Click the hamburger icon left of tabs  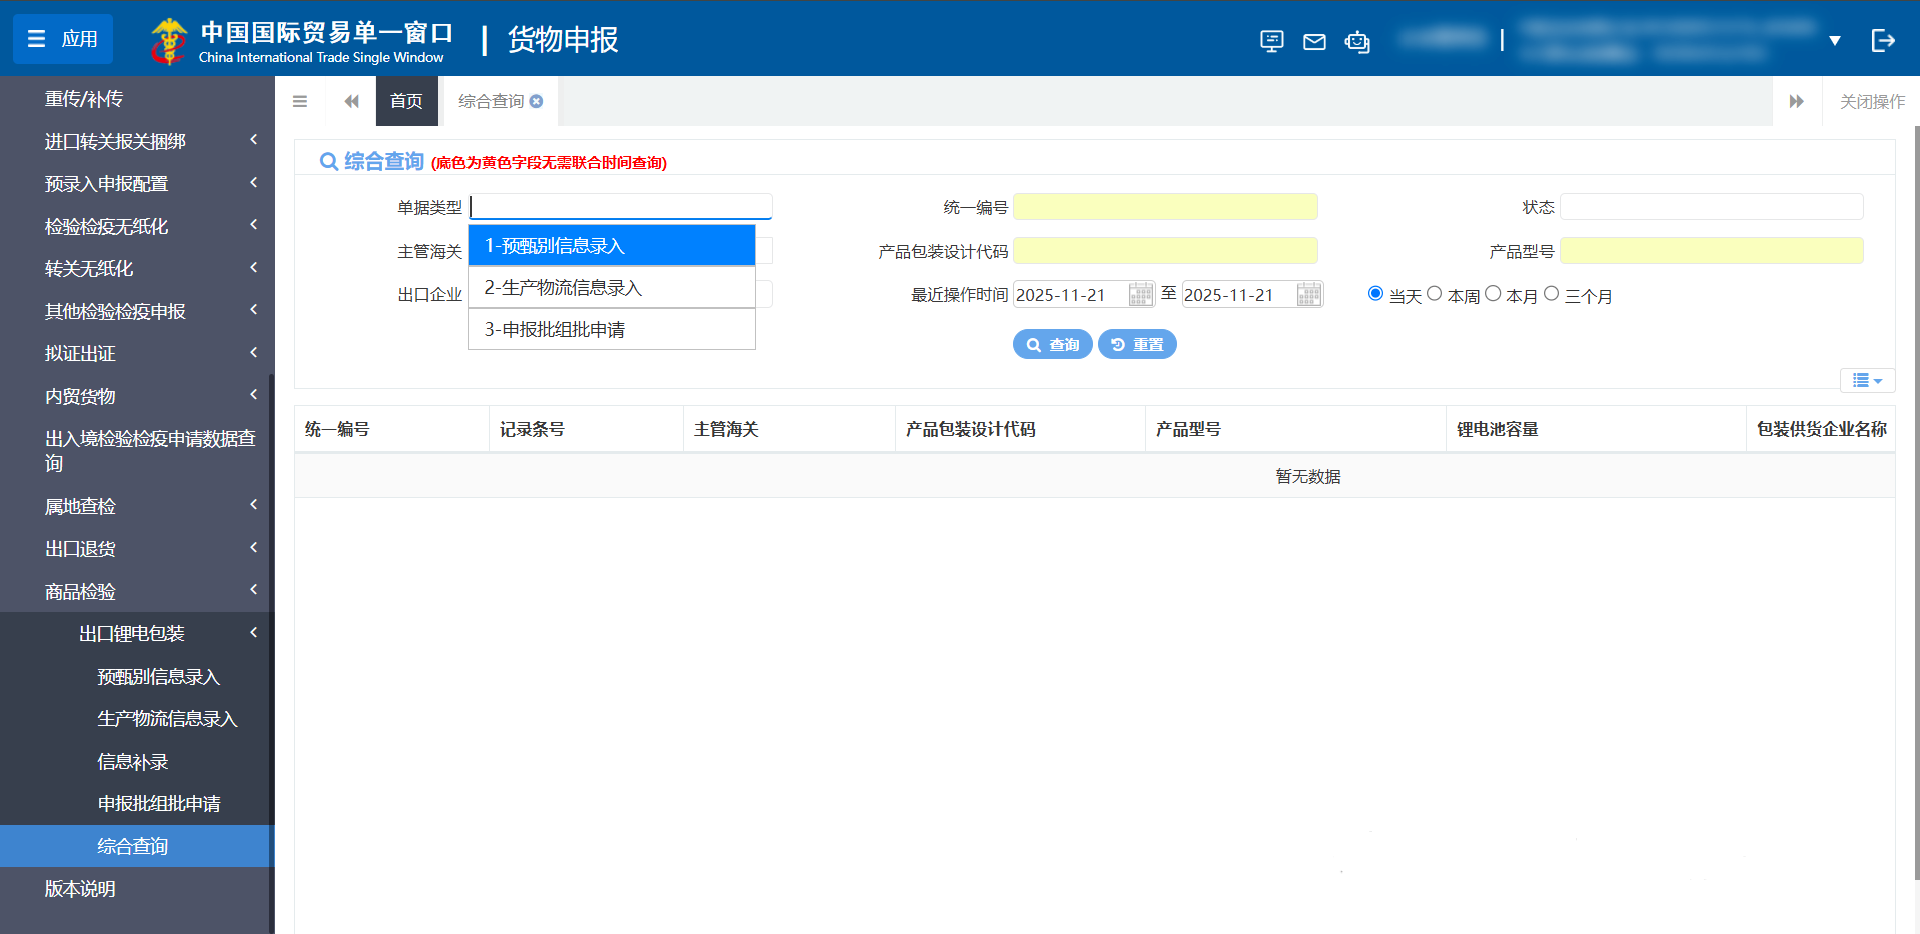300,101
